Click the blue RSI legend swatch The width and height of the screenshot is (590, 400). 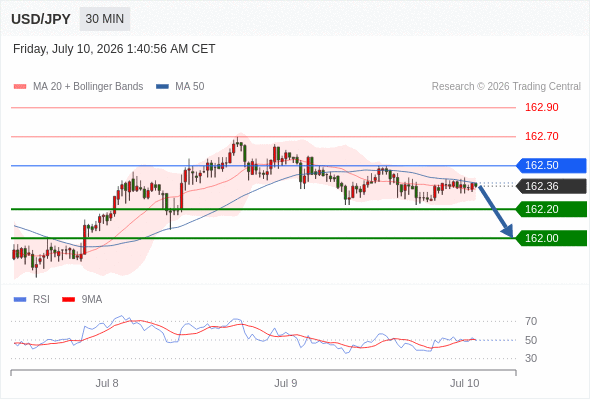pos(20,300)
